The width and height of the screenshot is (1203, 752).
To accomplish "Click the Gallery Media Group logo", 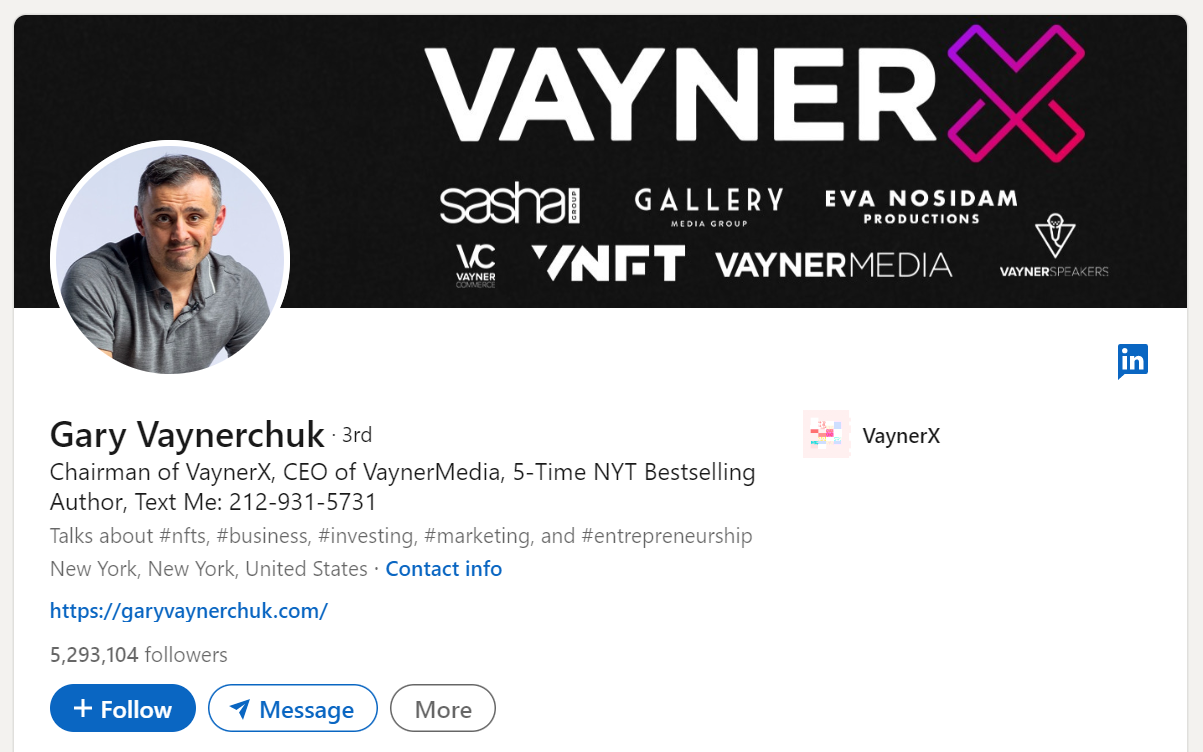I will pyautogui.click(x=709, y=207).
